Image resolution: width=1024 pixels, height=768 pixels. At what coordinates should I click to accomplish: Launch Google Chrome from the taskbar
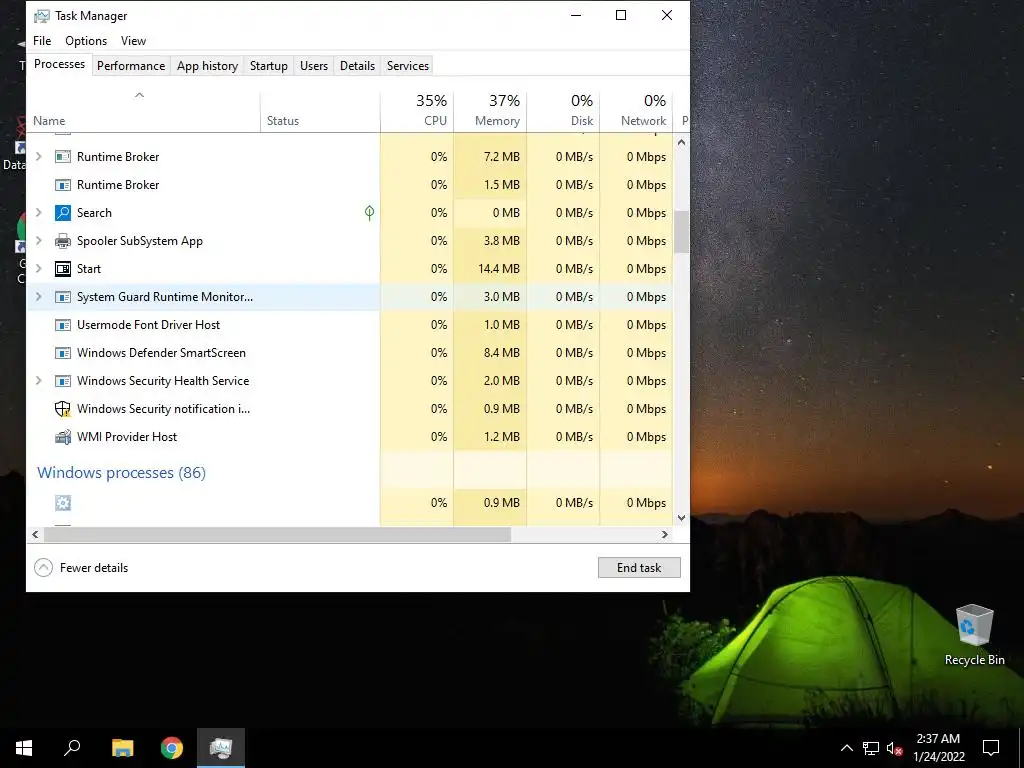[172, 748]
